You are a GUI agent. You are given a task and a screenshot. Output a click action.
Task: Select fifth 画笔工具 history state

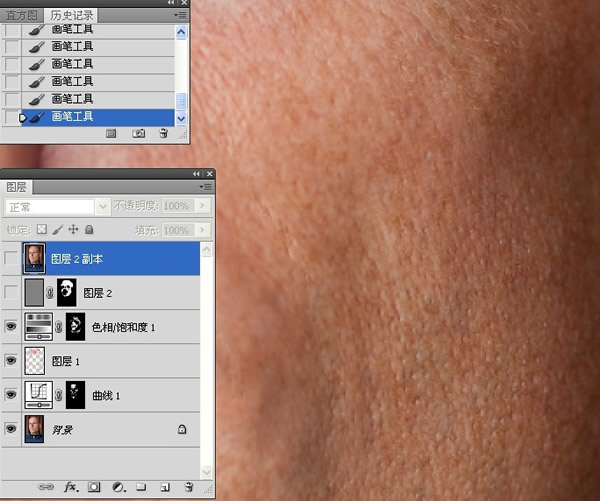[98, 99]
